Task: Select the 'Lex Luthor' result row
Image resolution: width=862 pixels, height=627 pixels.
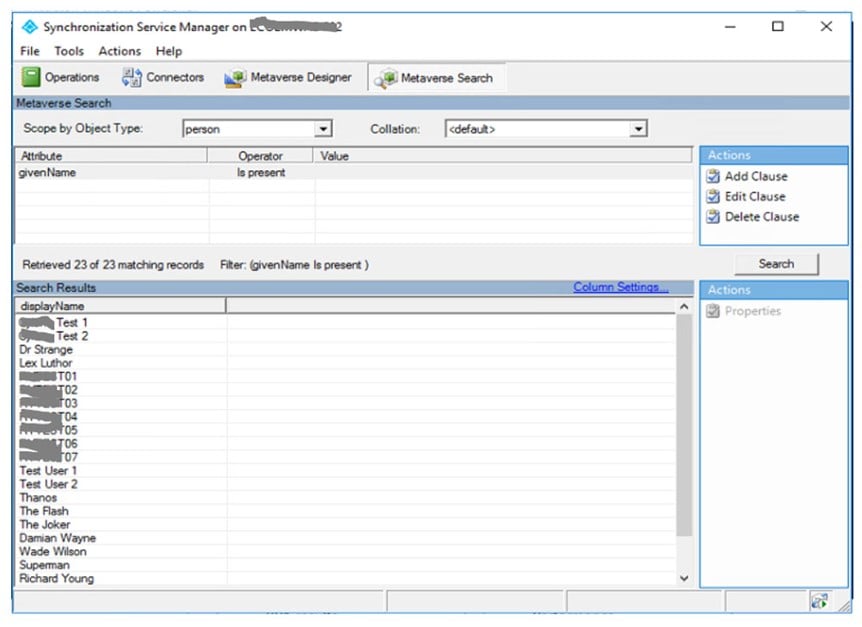Action: tap(345, 363)
